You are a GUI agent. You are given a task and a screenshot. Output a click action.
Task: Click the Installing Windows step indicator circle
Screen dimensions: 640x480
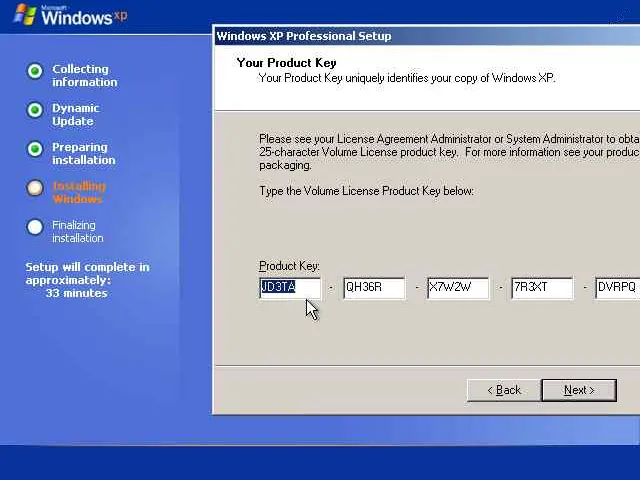pyautogui.click(x=35, y=188)
